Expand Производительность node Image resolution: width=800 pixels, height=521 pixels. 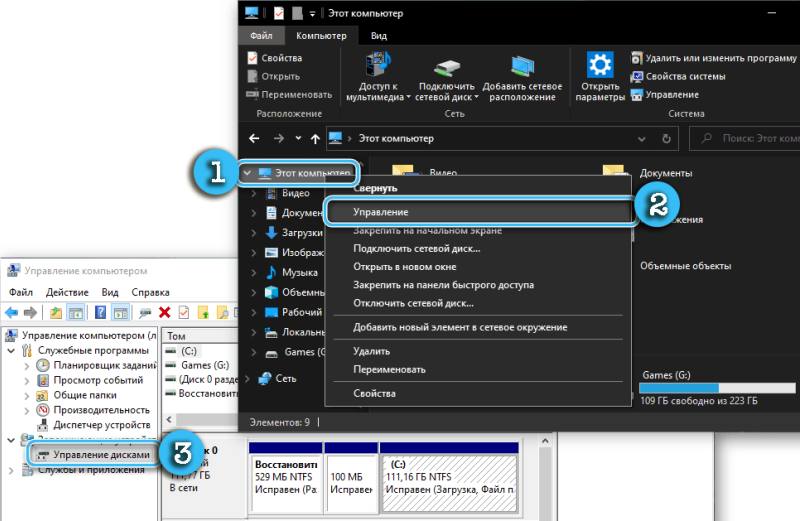coord(27,410)
